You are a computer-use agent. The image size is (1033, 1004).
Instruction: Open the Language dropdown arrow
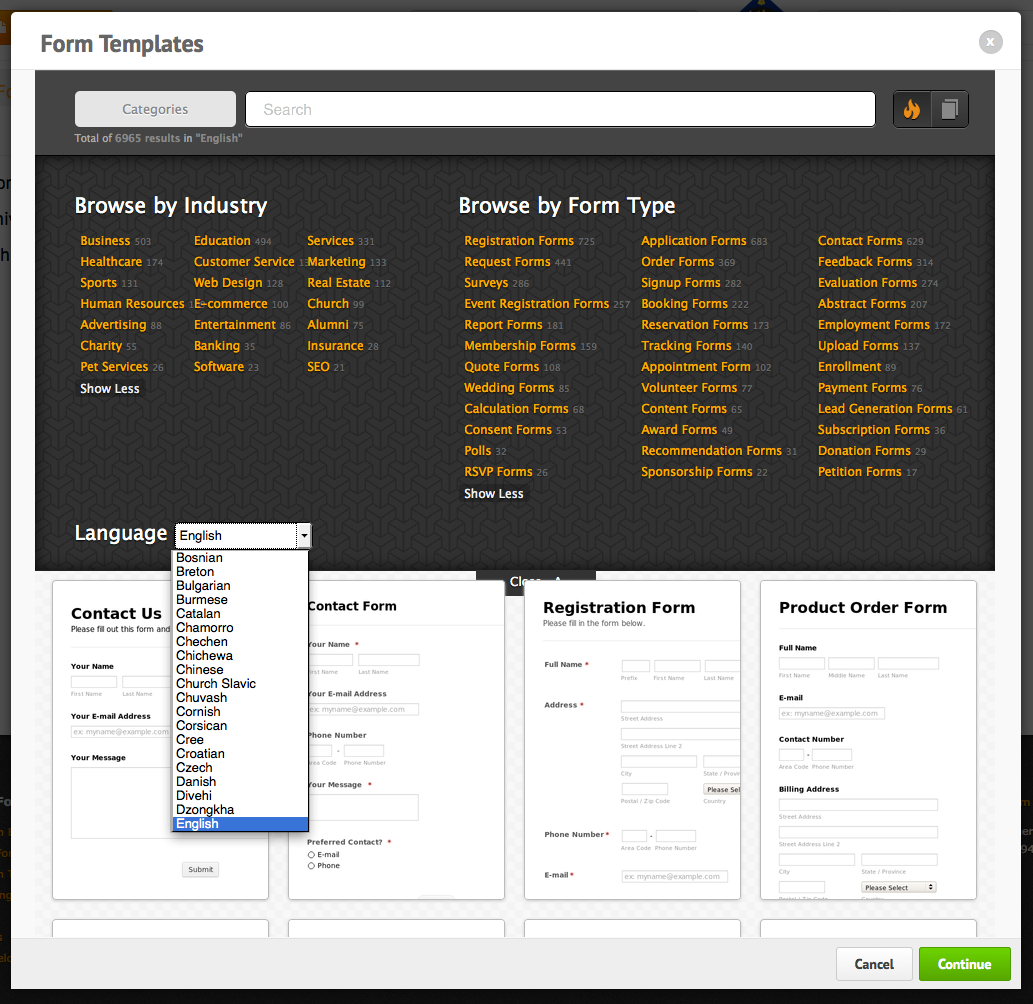(x=304, y=536)
